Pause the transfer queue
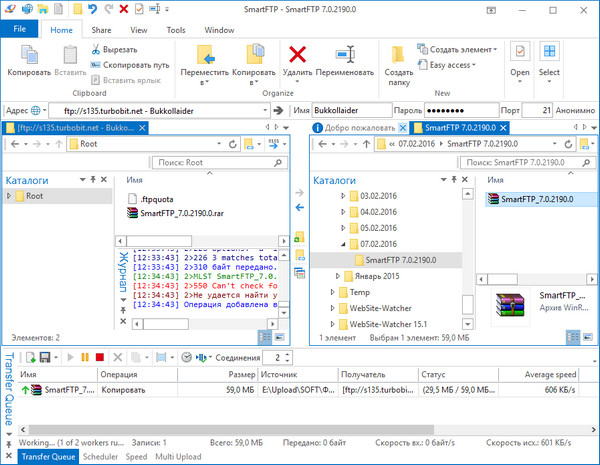The height and width of the screenshot is (465, 600). click(x=85, y=357)
